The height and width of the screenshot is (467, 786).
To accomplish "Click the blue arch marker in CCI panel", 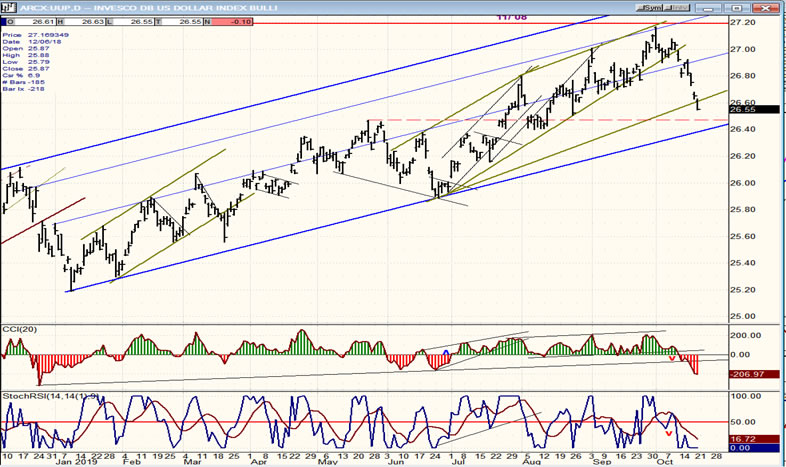I will coord(446,352).
